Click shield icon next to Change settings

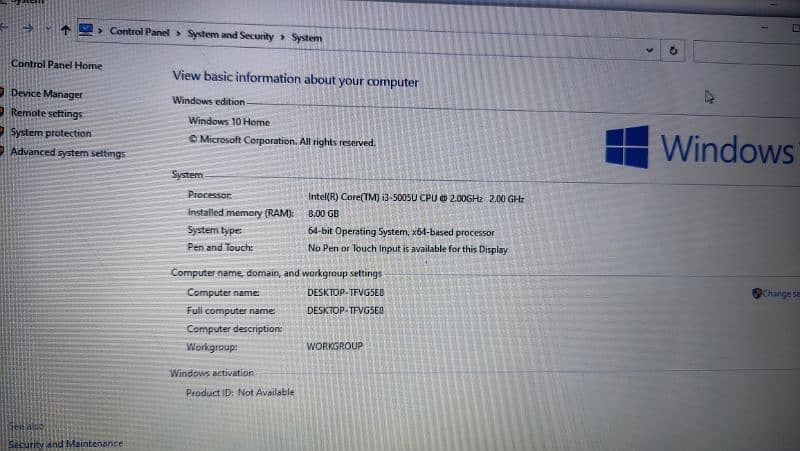coord(757,293)
